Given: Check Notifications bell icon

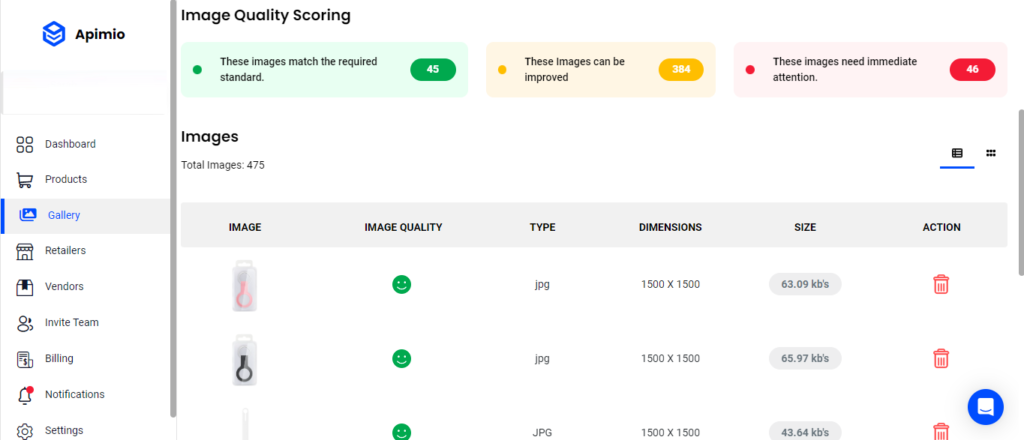Looking at the screenshot, I should (x=26, y=395).
